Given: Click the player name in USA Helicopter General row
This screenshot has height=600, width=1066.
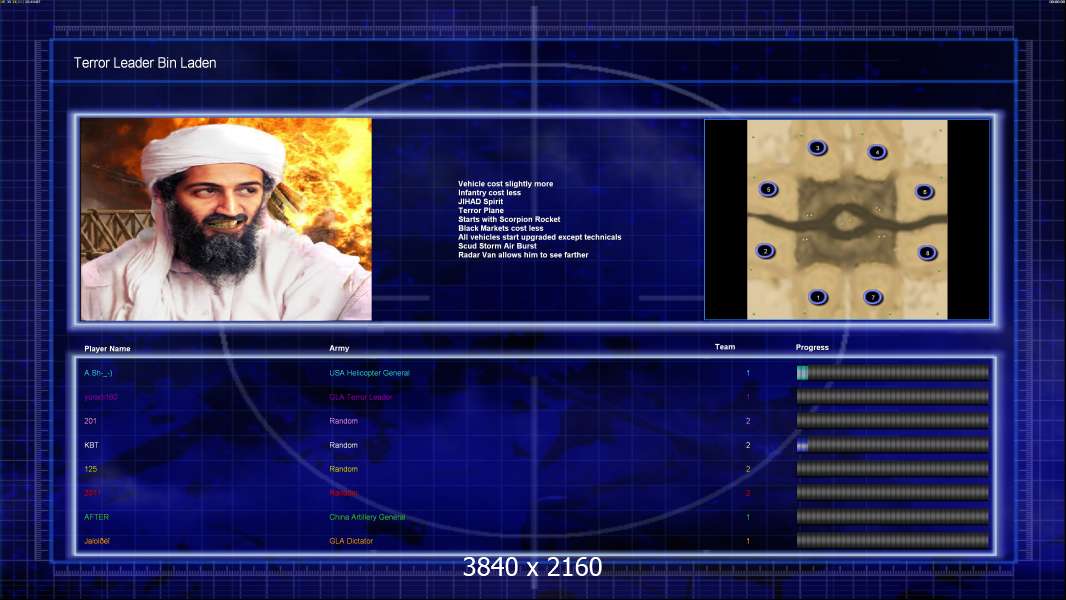Looking at the screenshot, I should pos(98,373).
